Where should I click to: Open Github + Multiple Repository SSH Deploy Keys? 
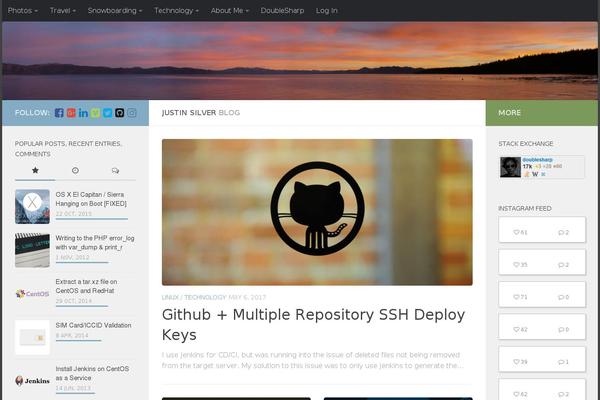313,325
